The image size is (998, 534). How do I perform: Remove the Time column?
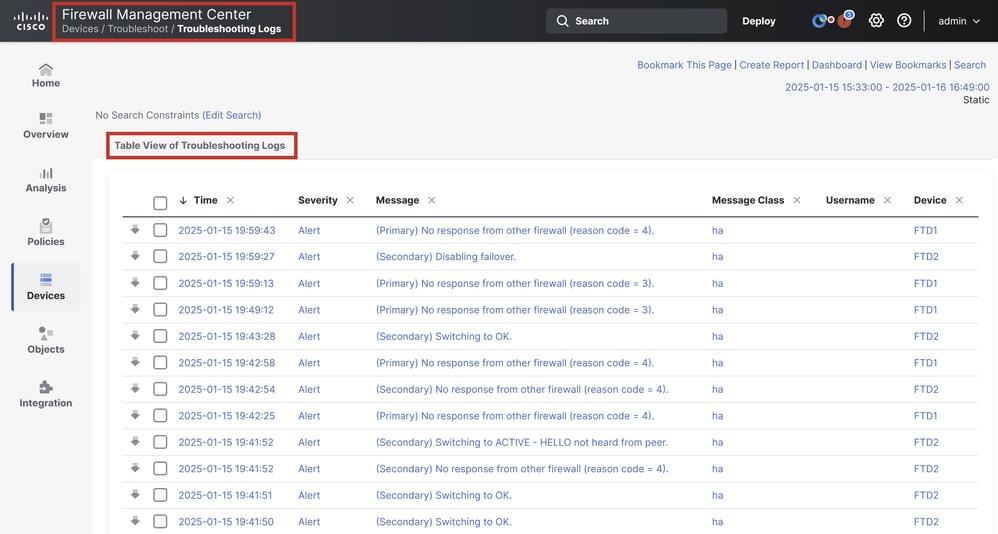point(230,200)
